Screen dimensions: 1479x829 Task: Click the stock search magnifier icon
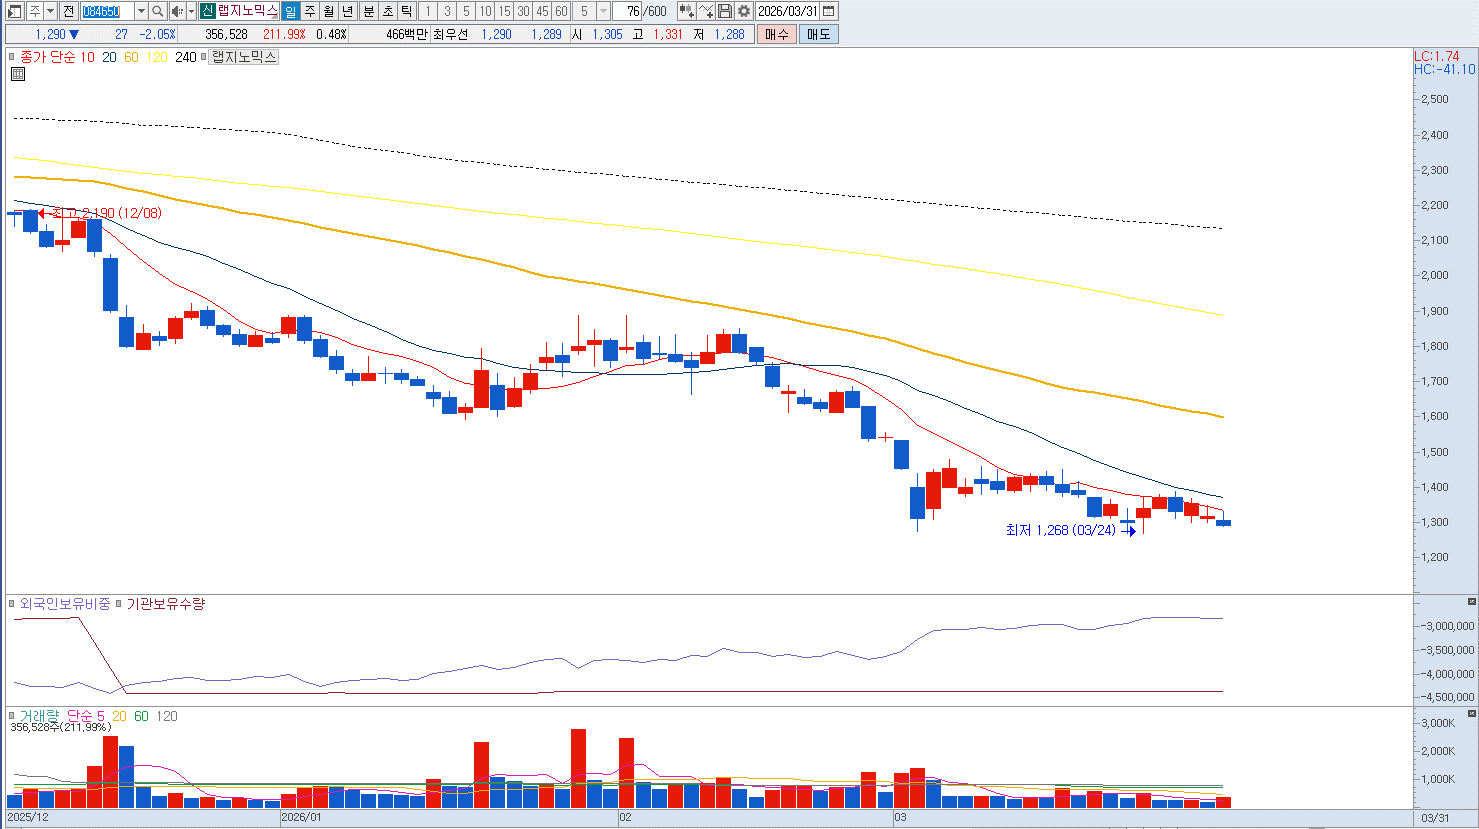(158, 11)
